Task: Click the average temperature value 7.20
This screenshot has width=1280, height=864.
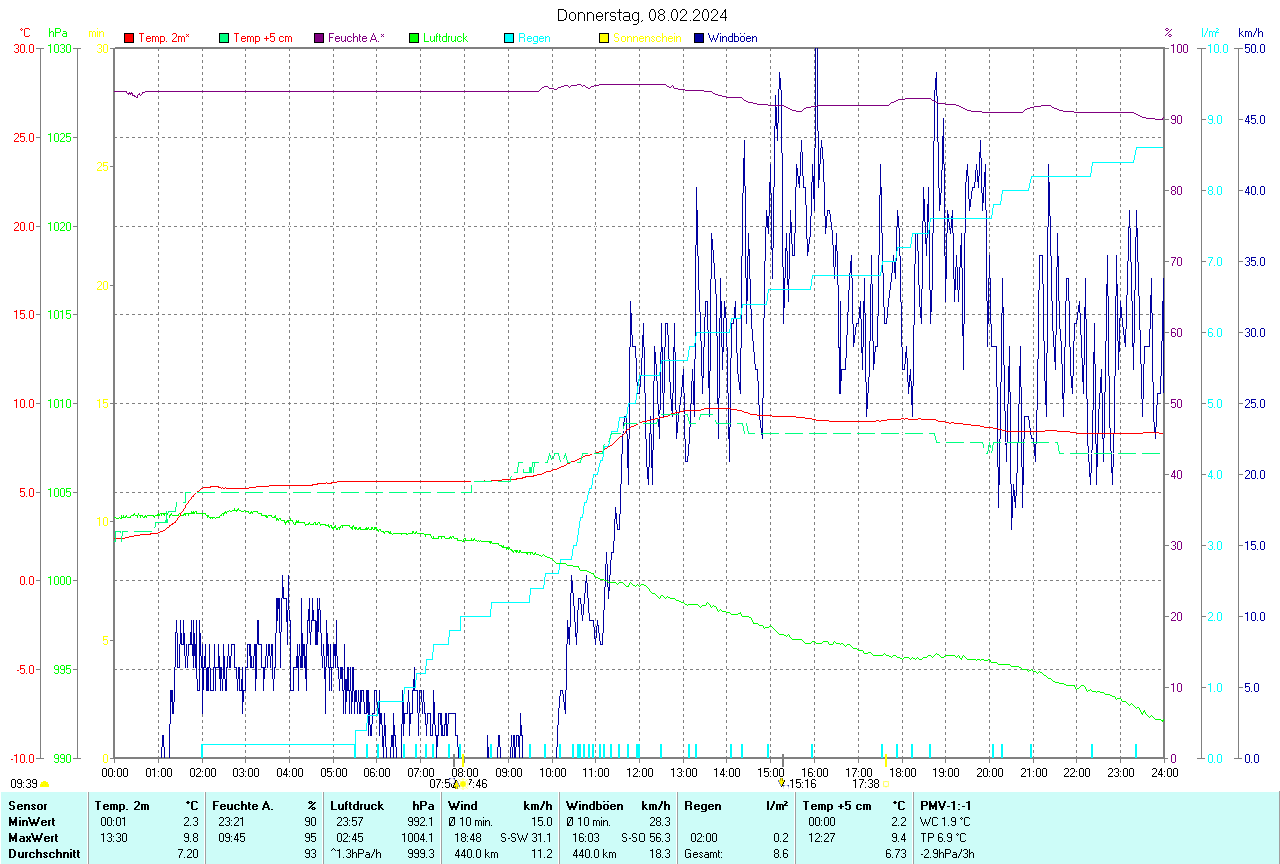Action: click(189, 854)
